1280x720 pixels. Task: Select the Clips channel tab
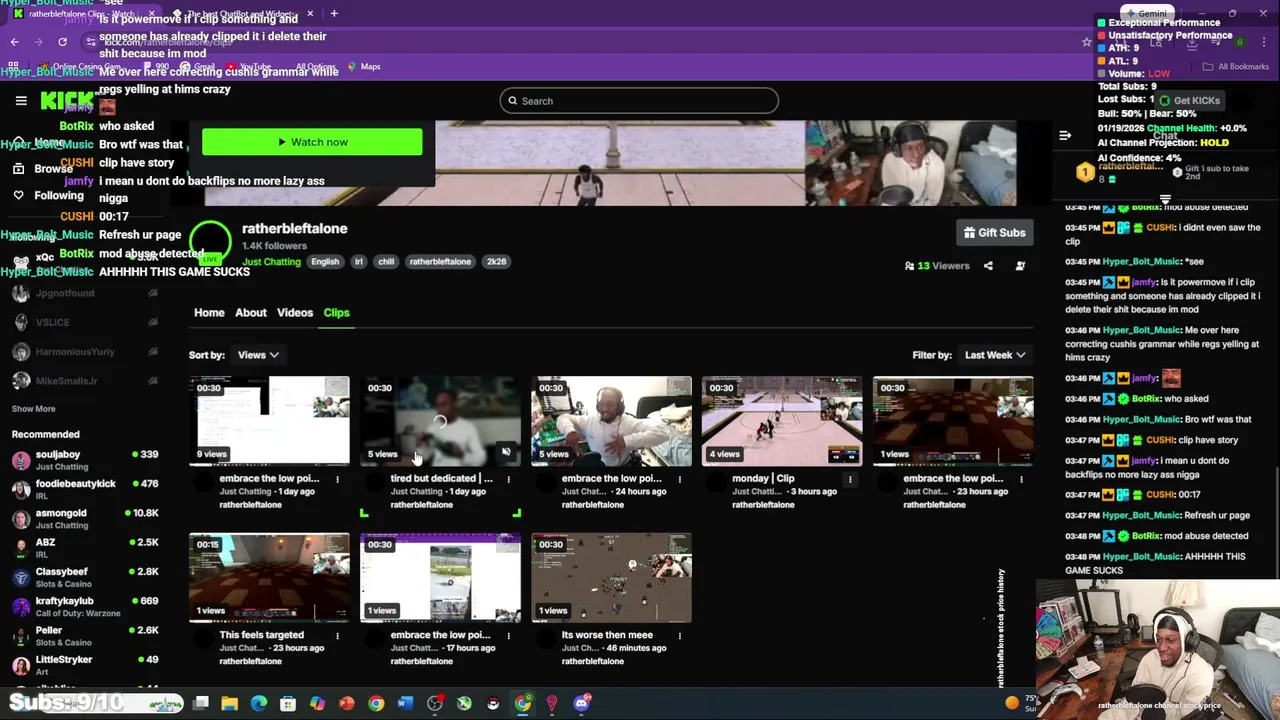point(336,313)
